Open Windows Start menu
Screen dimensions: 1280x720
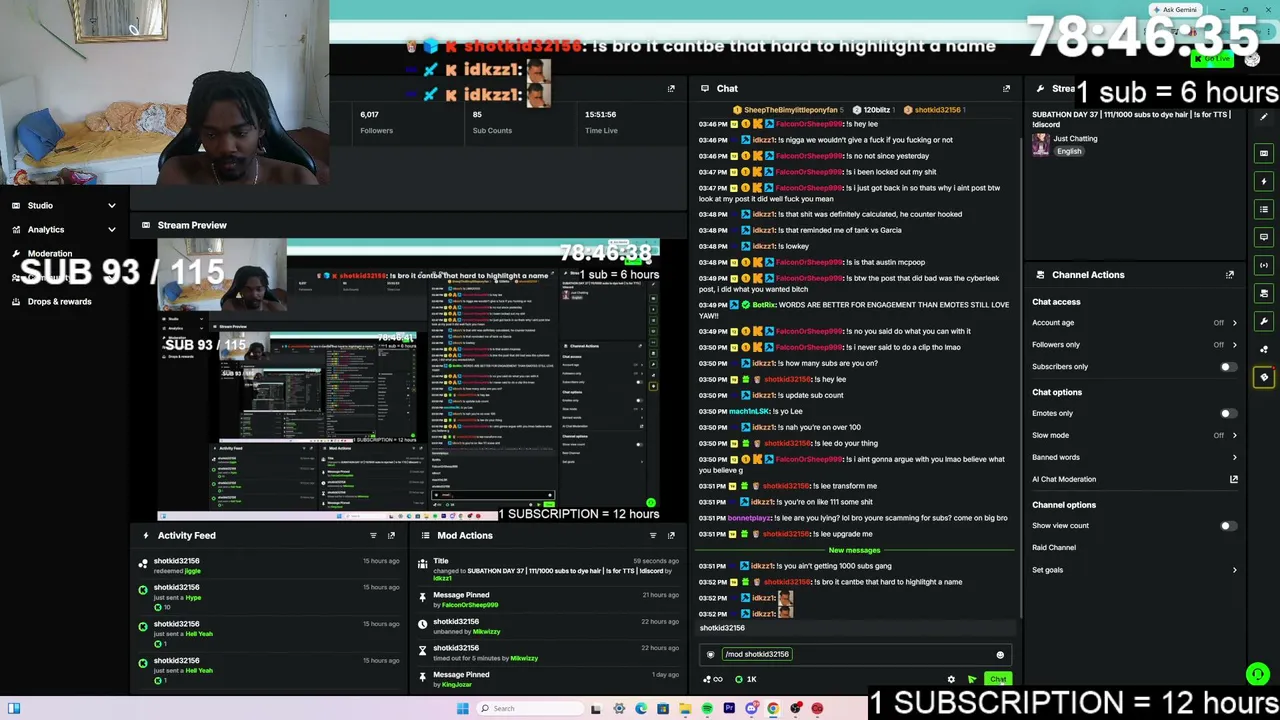[x=462, y=709]
